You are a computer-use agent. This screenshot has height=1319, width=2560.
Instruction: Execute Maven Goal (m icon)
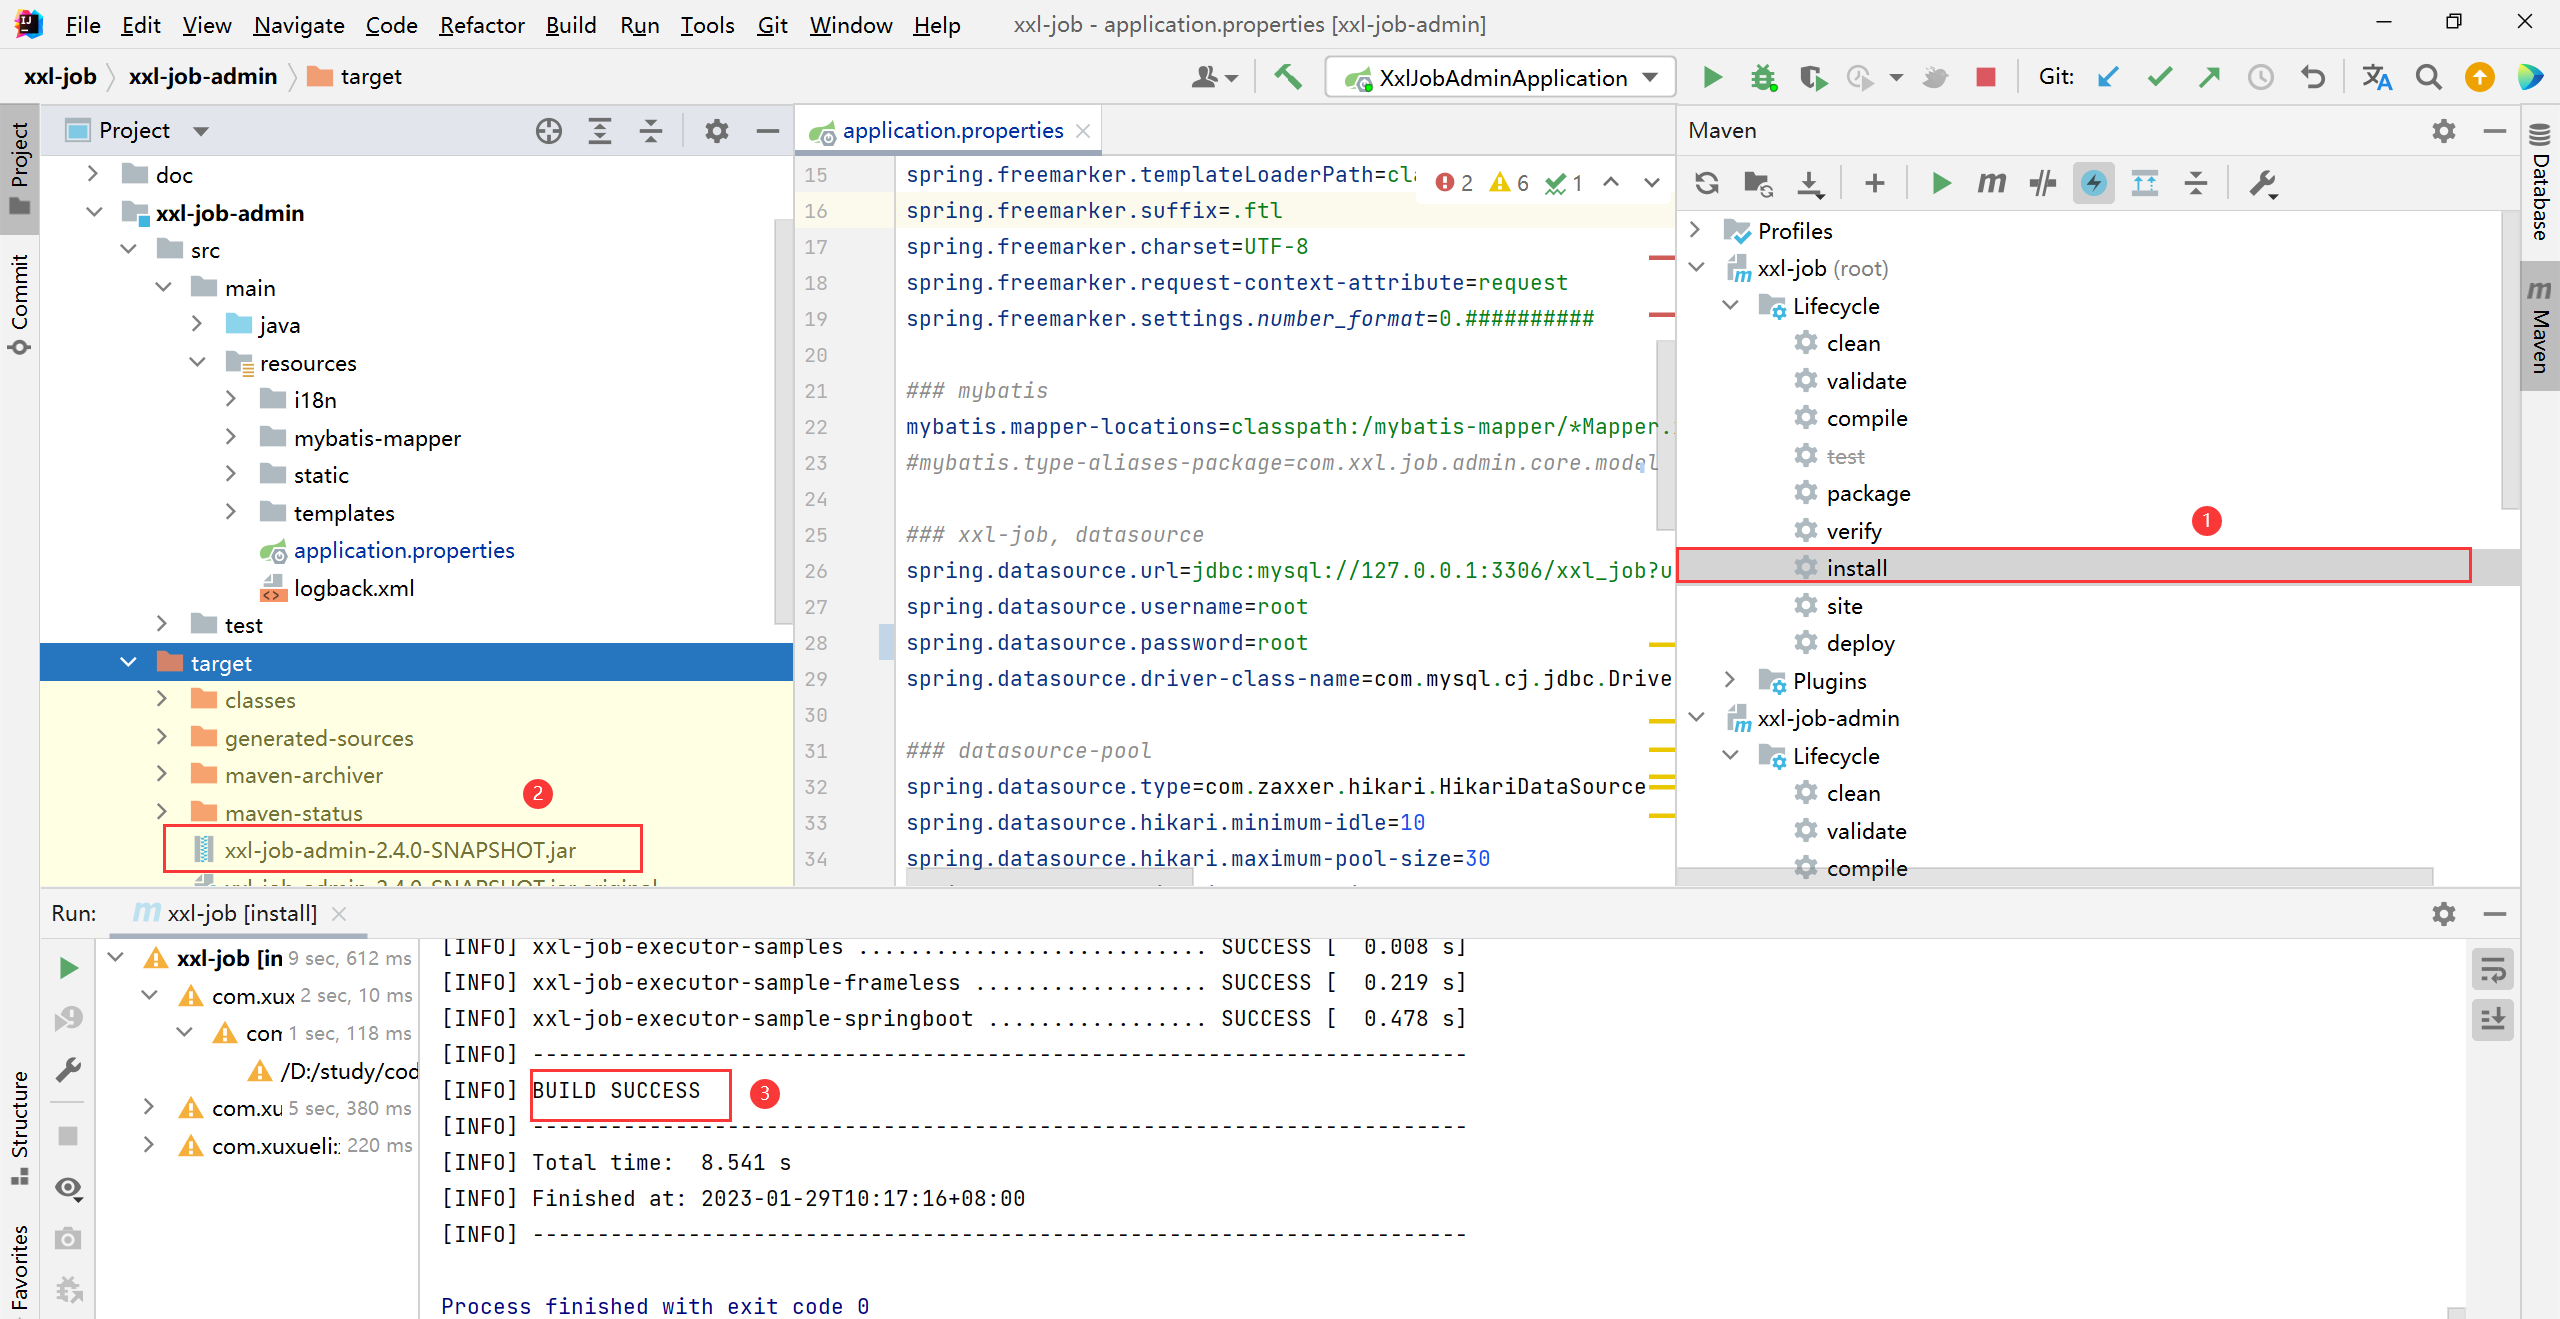pos(1991,183)
